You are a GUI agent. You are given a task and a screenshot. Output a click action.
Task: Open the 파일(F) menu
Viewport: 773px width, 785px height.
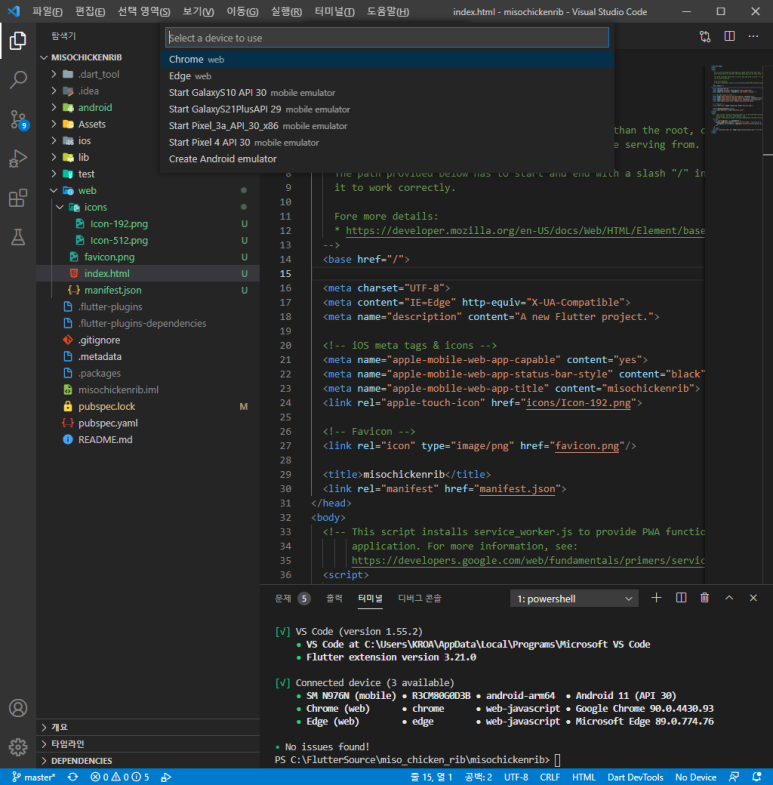[48, 12]
